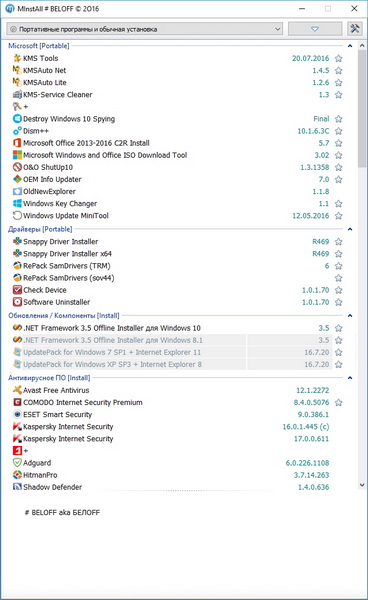Screen dimensions: 368x600
Task: Toggle the star for KMSAuto Net
Action: pos(339,70)
